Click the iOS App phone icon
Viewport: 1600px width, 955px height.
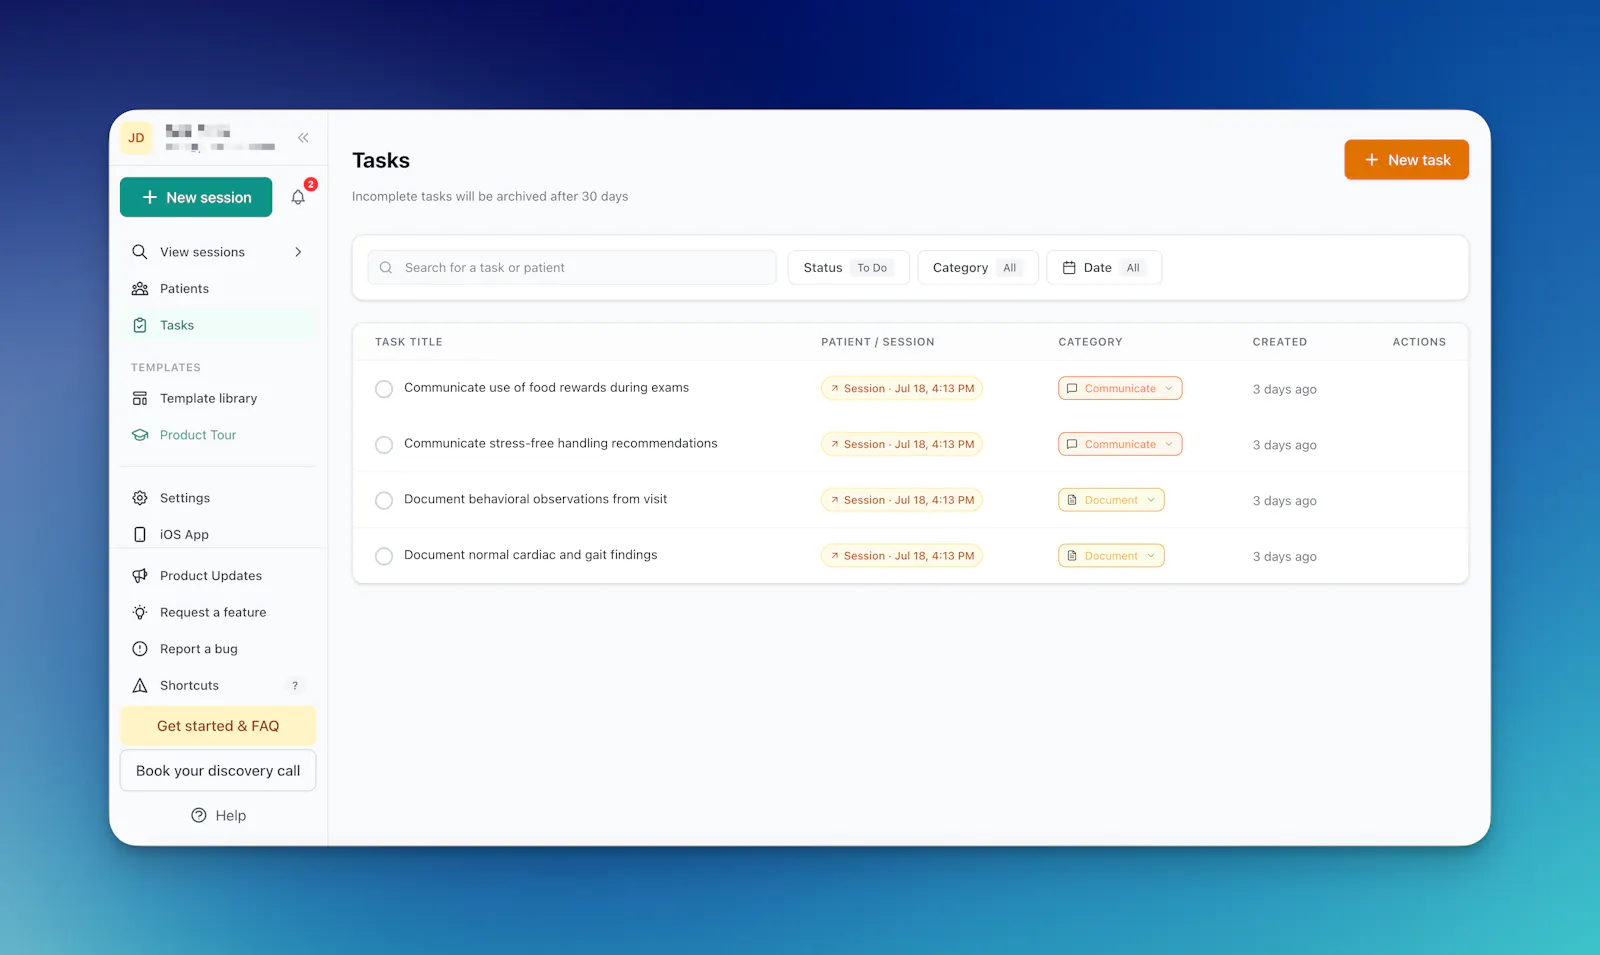pyautogui.click(x=140, y=534)
